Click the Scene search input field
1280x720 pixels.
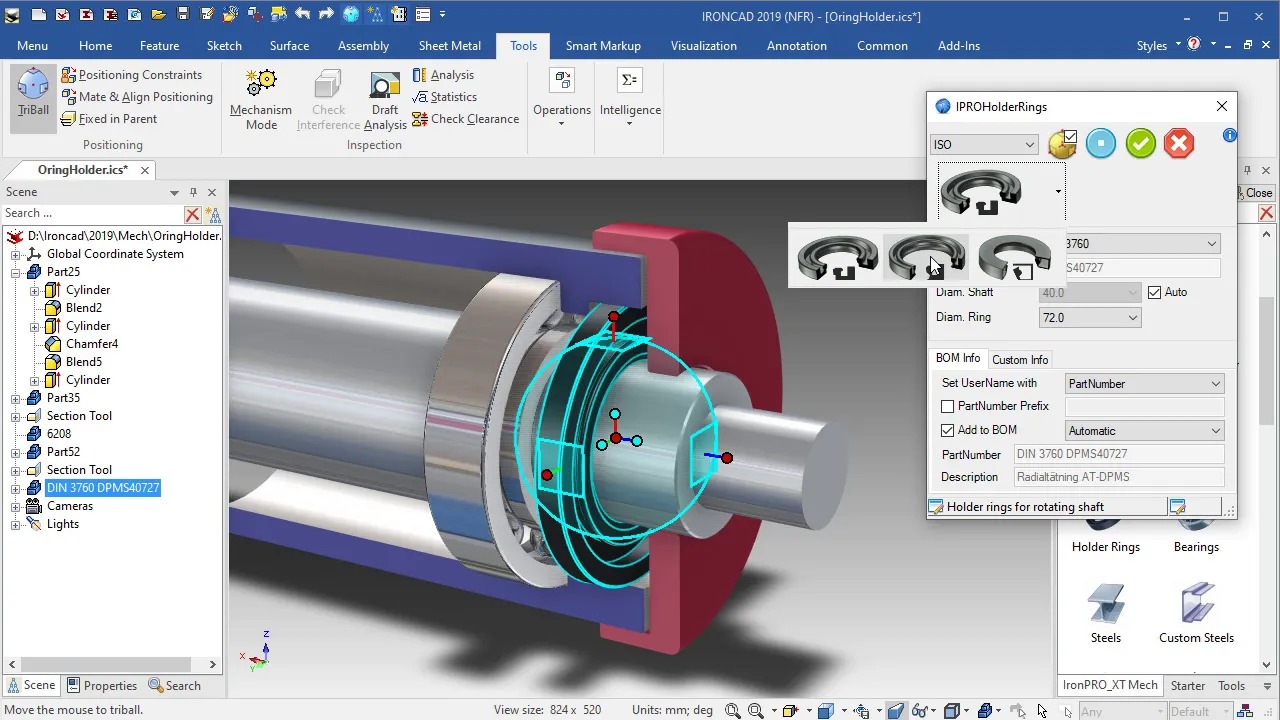[x=92, y=213]
